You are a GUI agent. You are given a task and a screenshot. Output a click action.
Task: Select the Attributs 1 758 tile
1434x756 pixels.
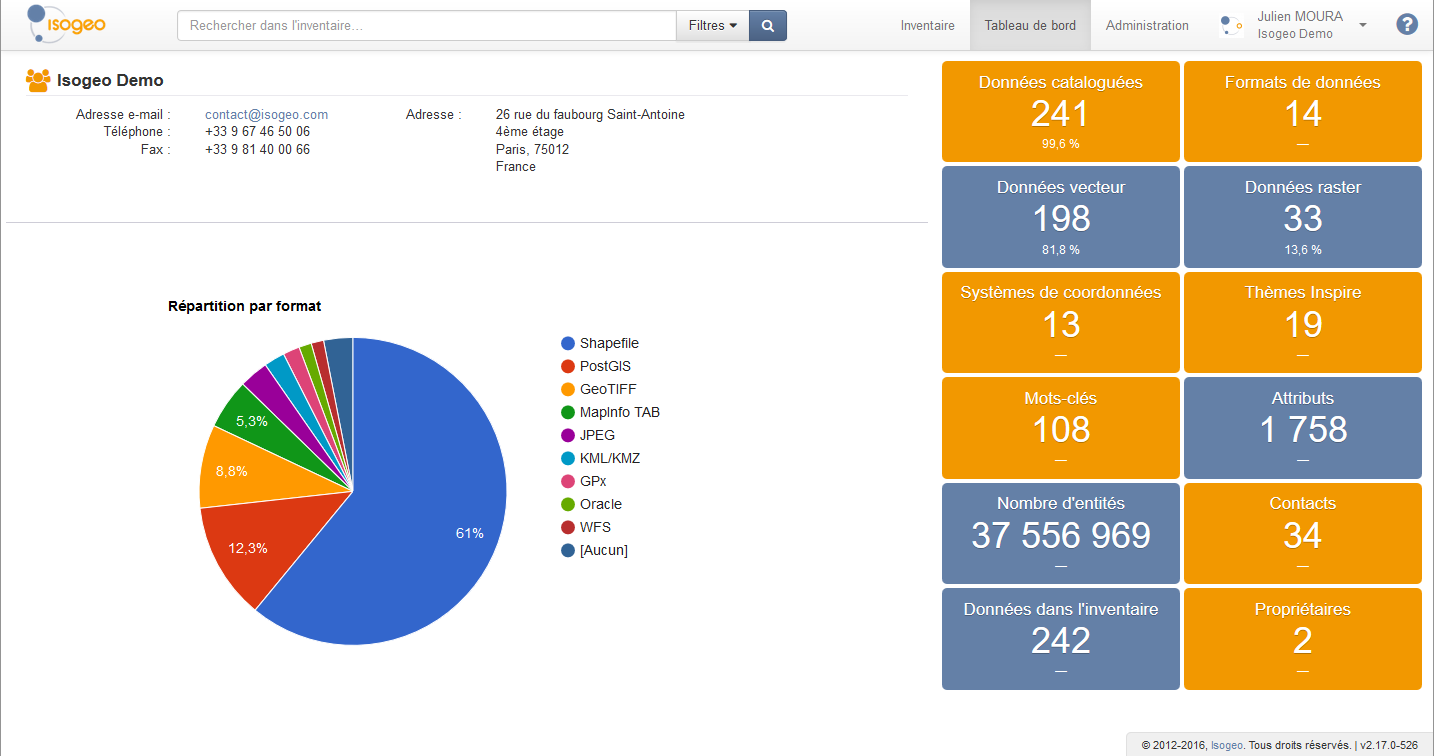point(1303,428)
